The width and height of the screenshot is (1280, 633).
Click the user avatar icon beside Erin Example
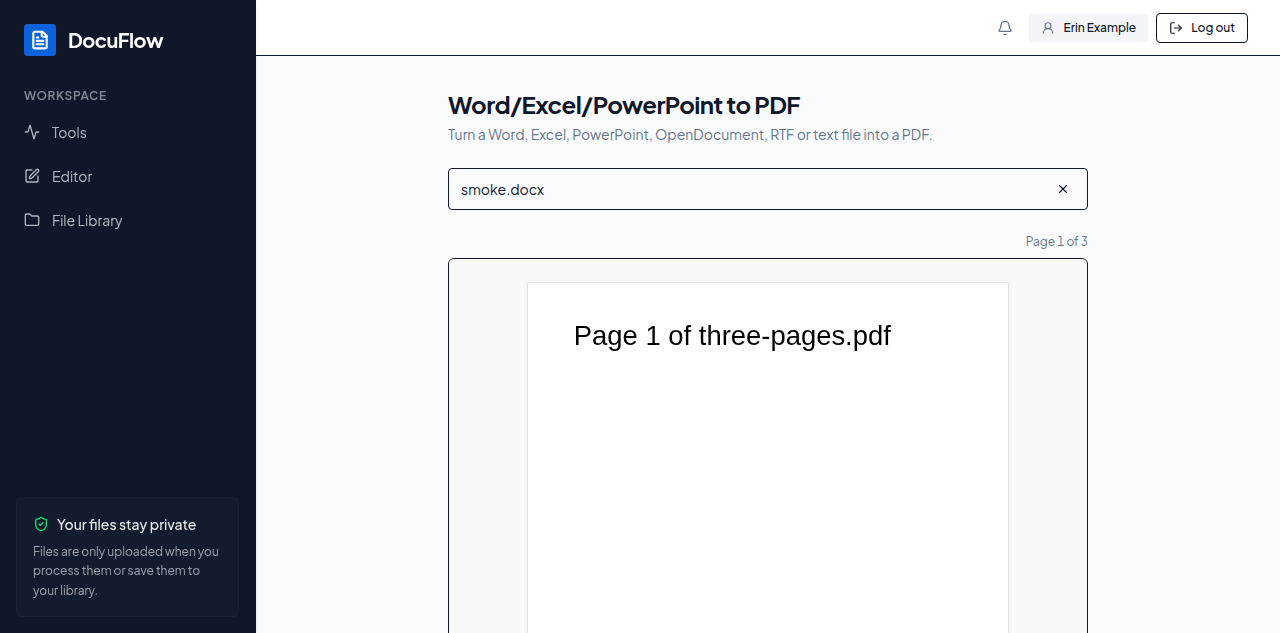[1048, 28]
